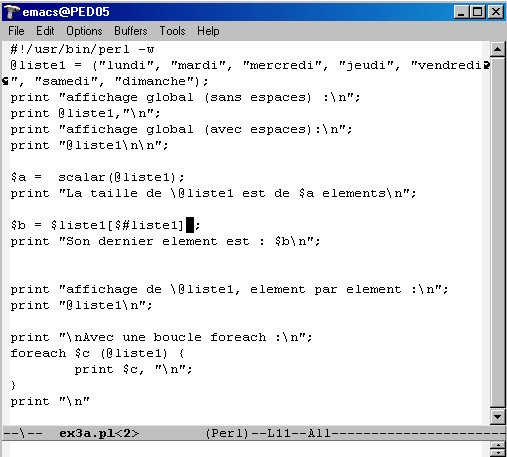
Task: Click on scalar(@liste1) expression
Action: tap(117, 177)
